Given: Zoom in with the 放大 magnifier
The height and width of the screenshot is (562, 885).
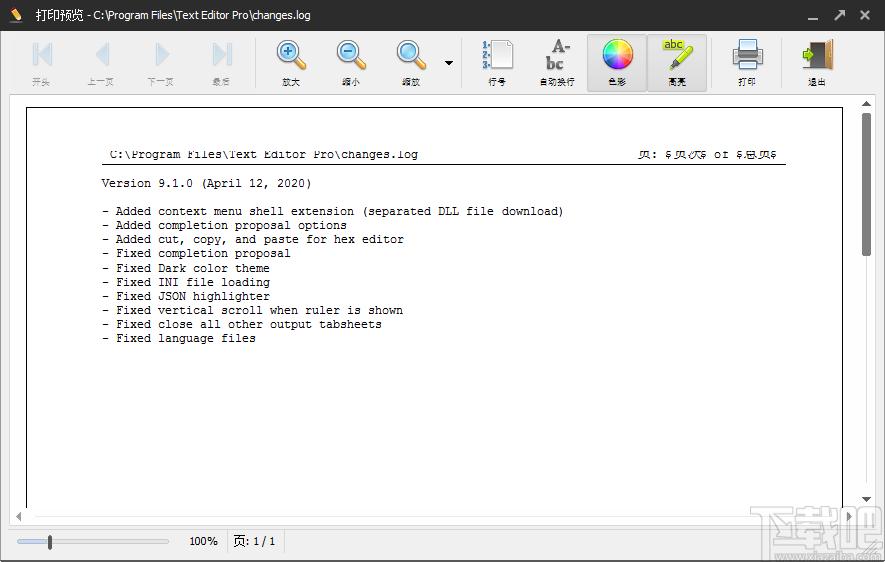Looking at the screenshot, I should coord(291,62).
